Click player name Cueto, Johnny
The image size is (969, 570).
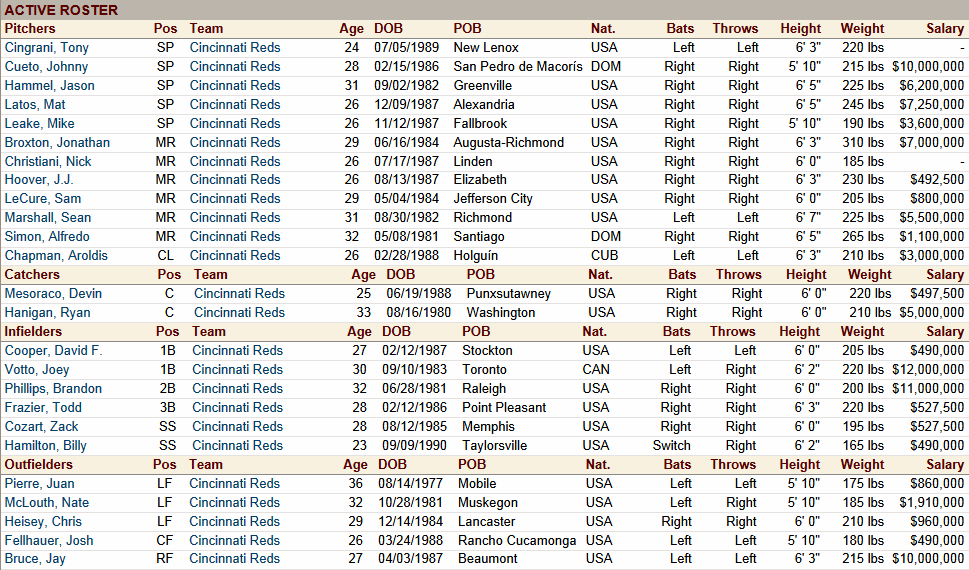point(46,67)
